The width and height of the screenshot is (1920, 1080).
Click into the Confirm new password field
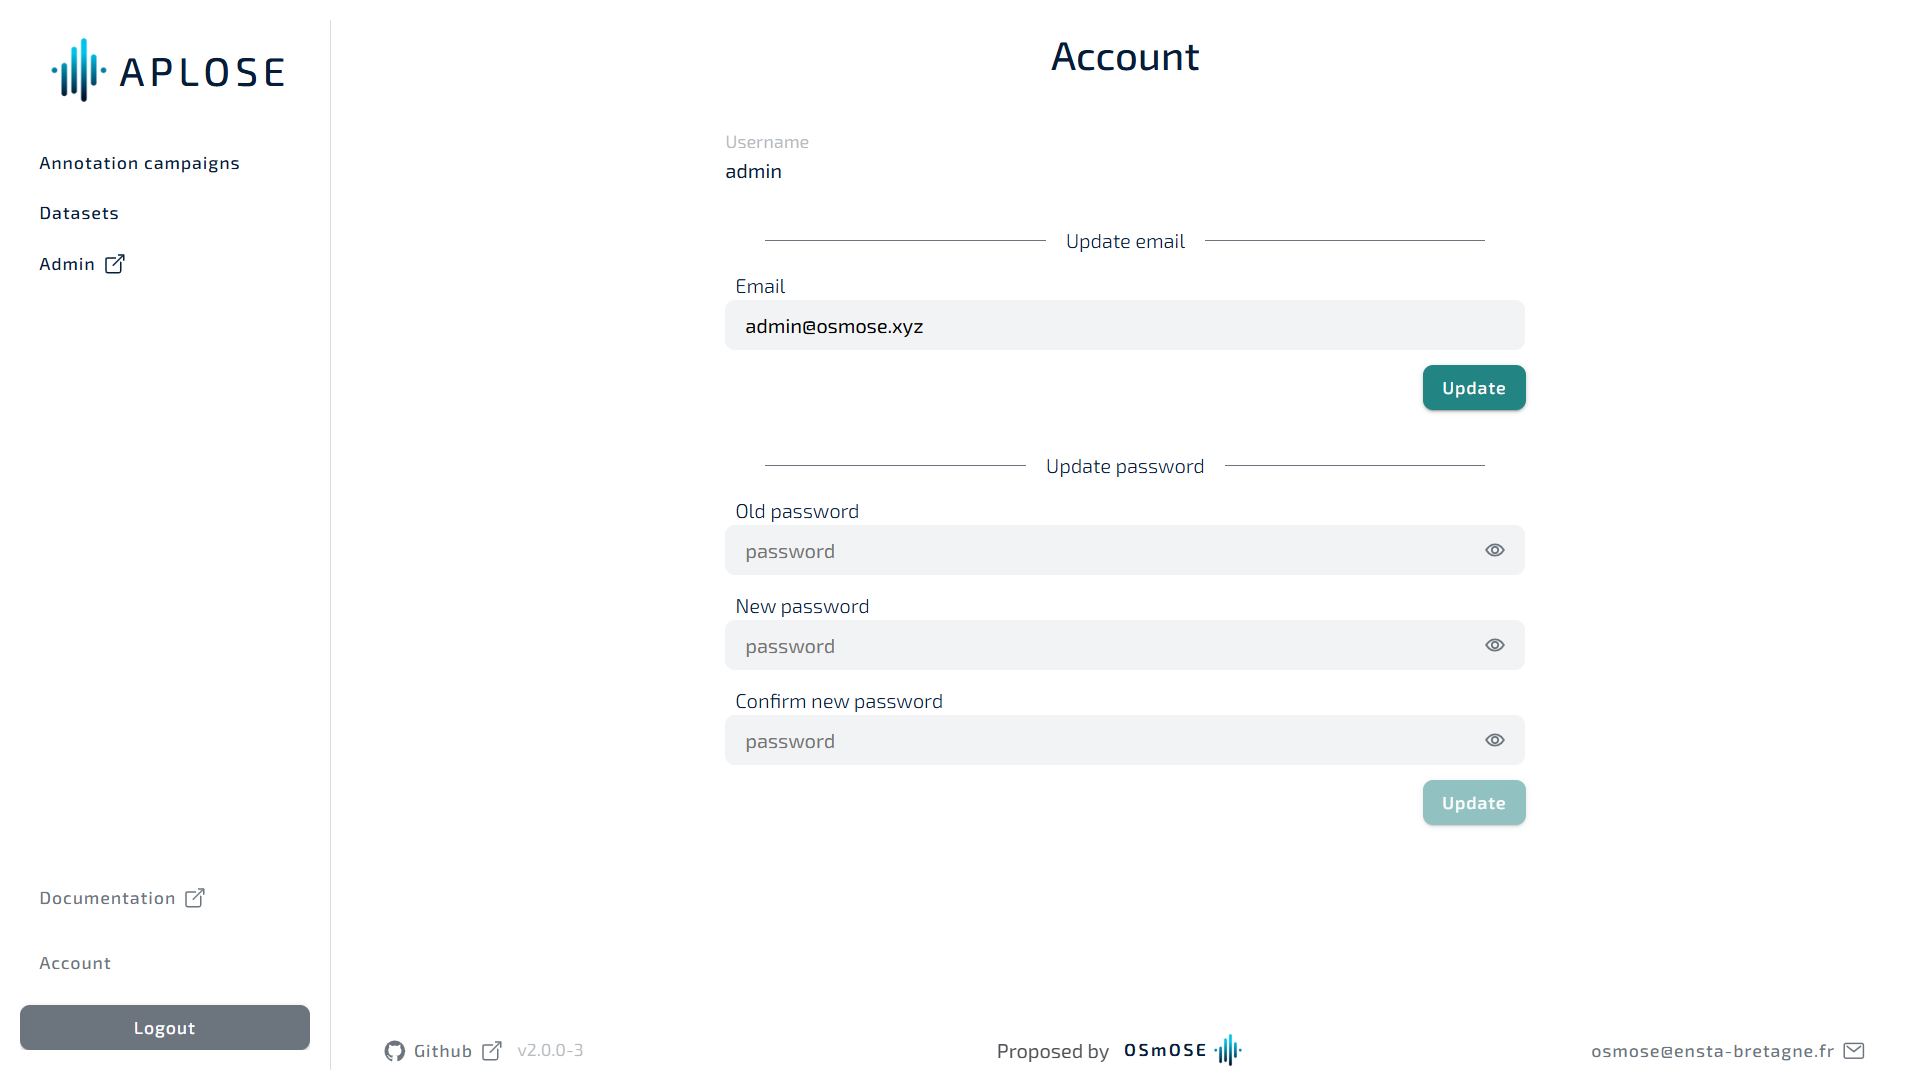pos(1100,741)
